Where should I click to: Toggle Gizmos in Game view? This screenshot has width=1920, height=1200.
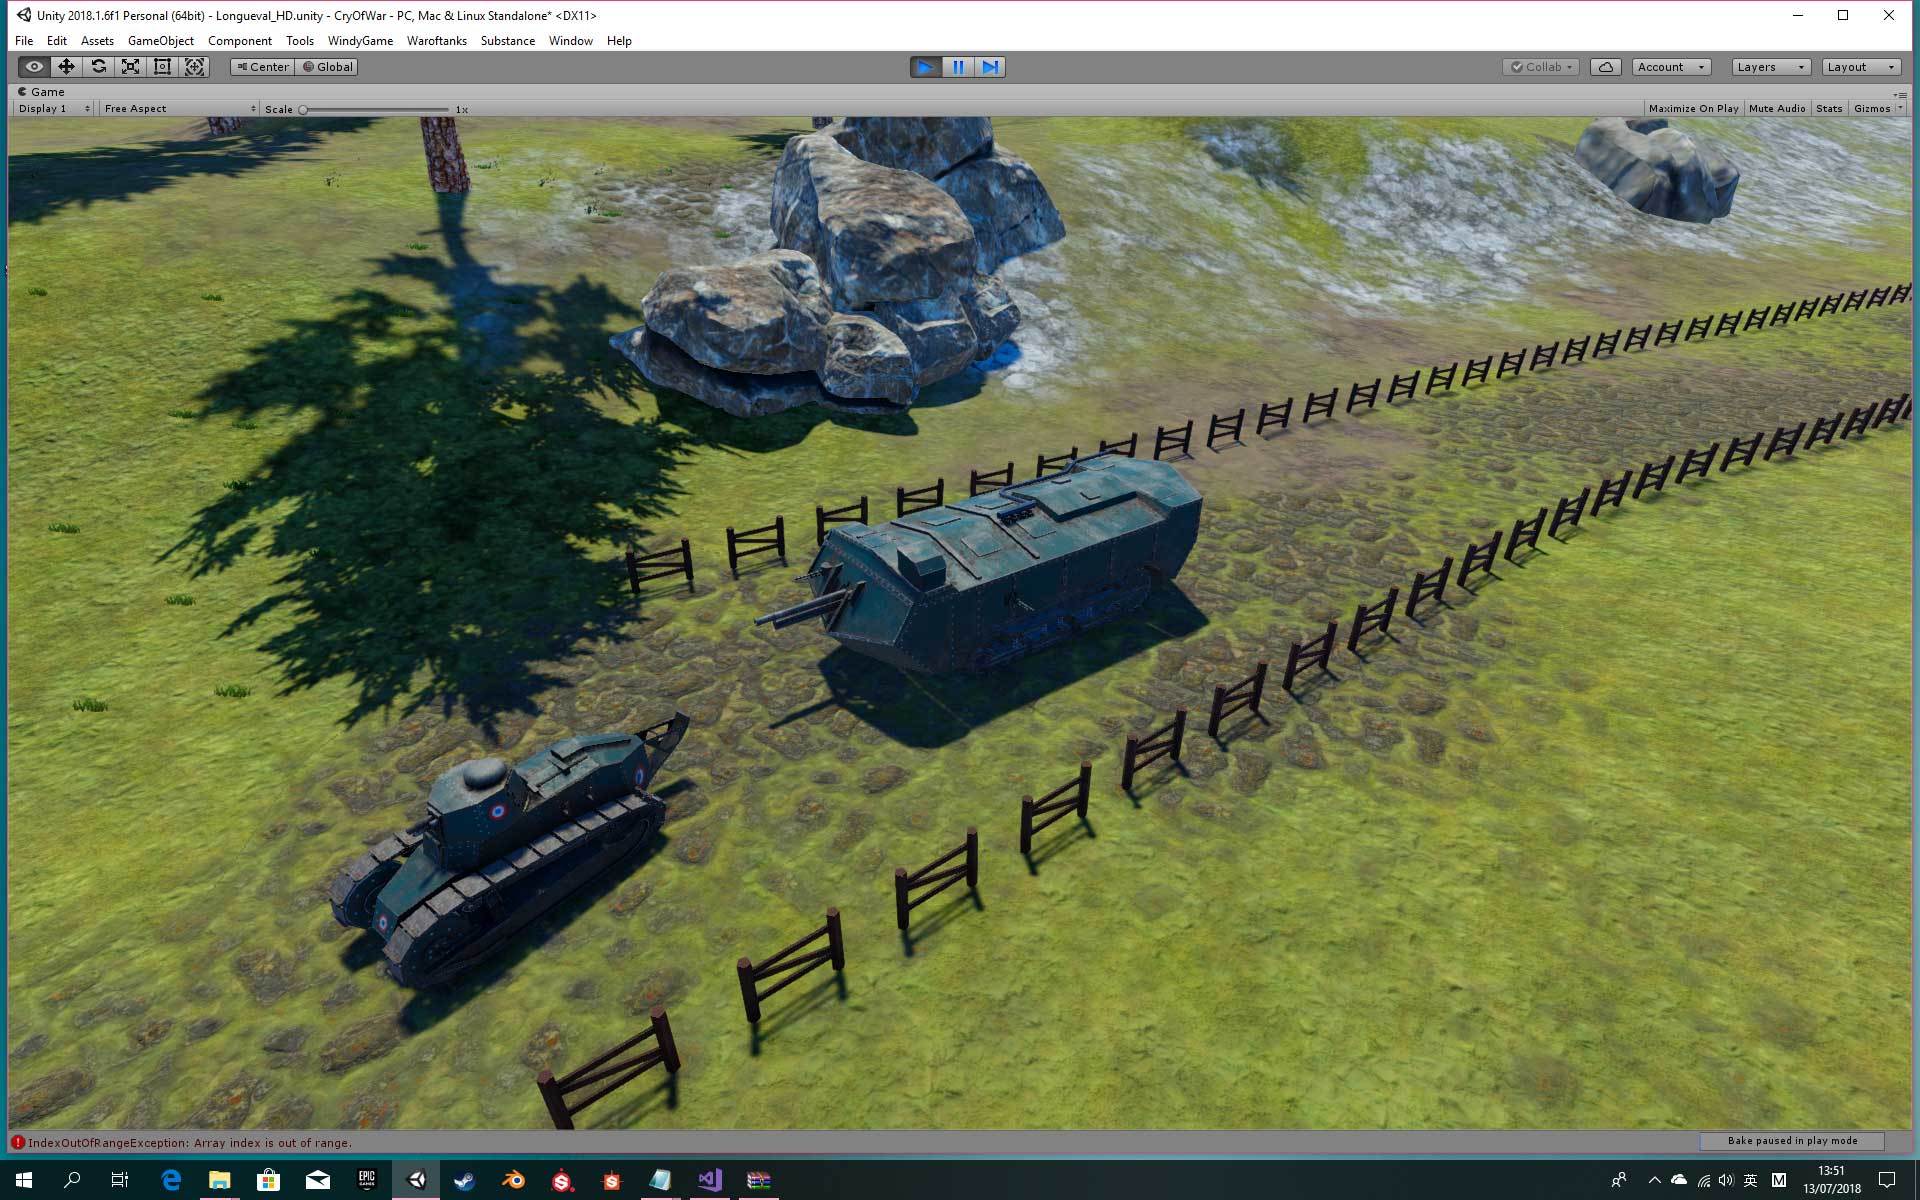(1871, 108)
